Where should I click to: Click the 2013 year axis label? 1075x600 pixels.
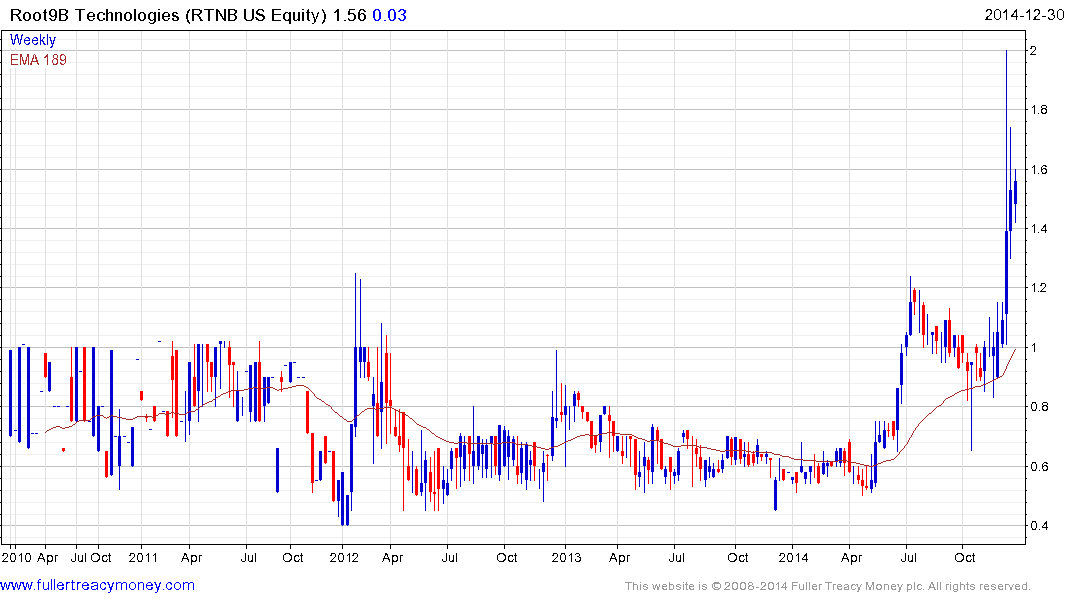(566, 557)
